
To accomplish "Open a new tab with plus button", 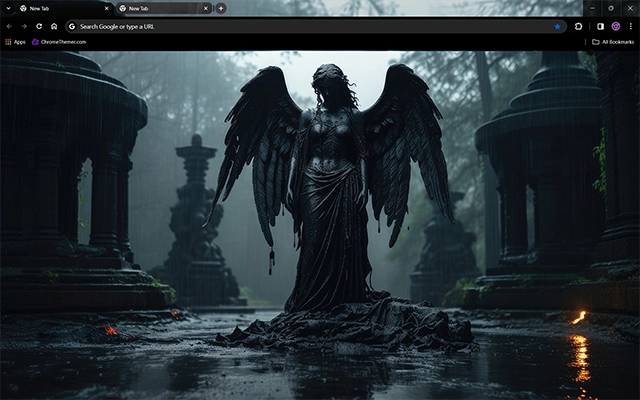I will click(x=221, y=8).
